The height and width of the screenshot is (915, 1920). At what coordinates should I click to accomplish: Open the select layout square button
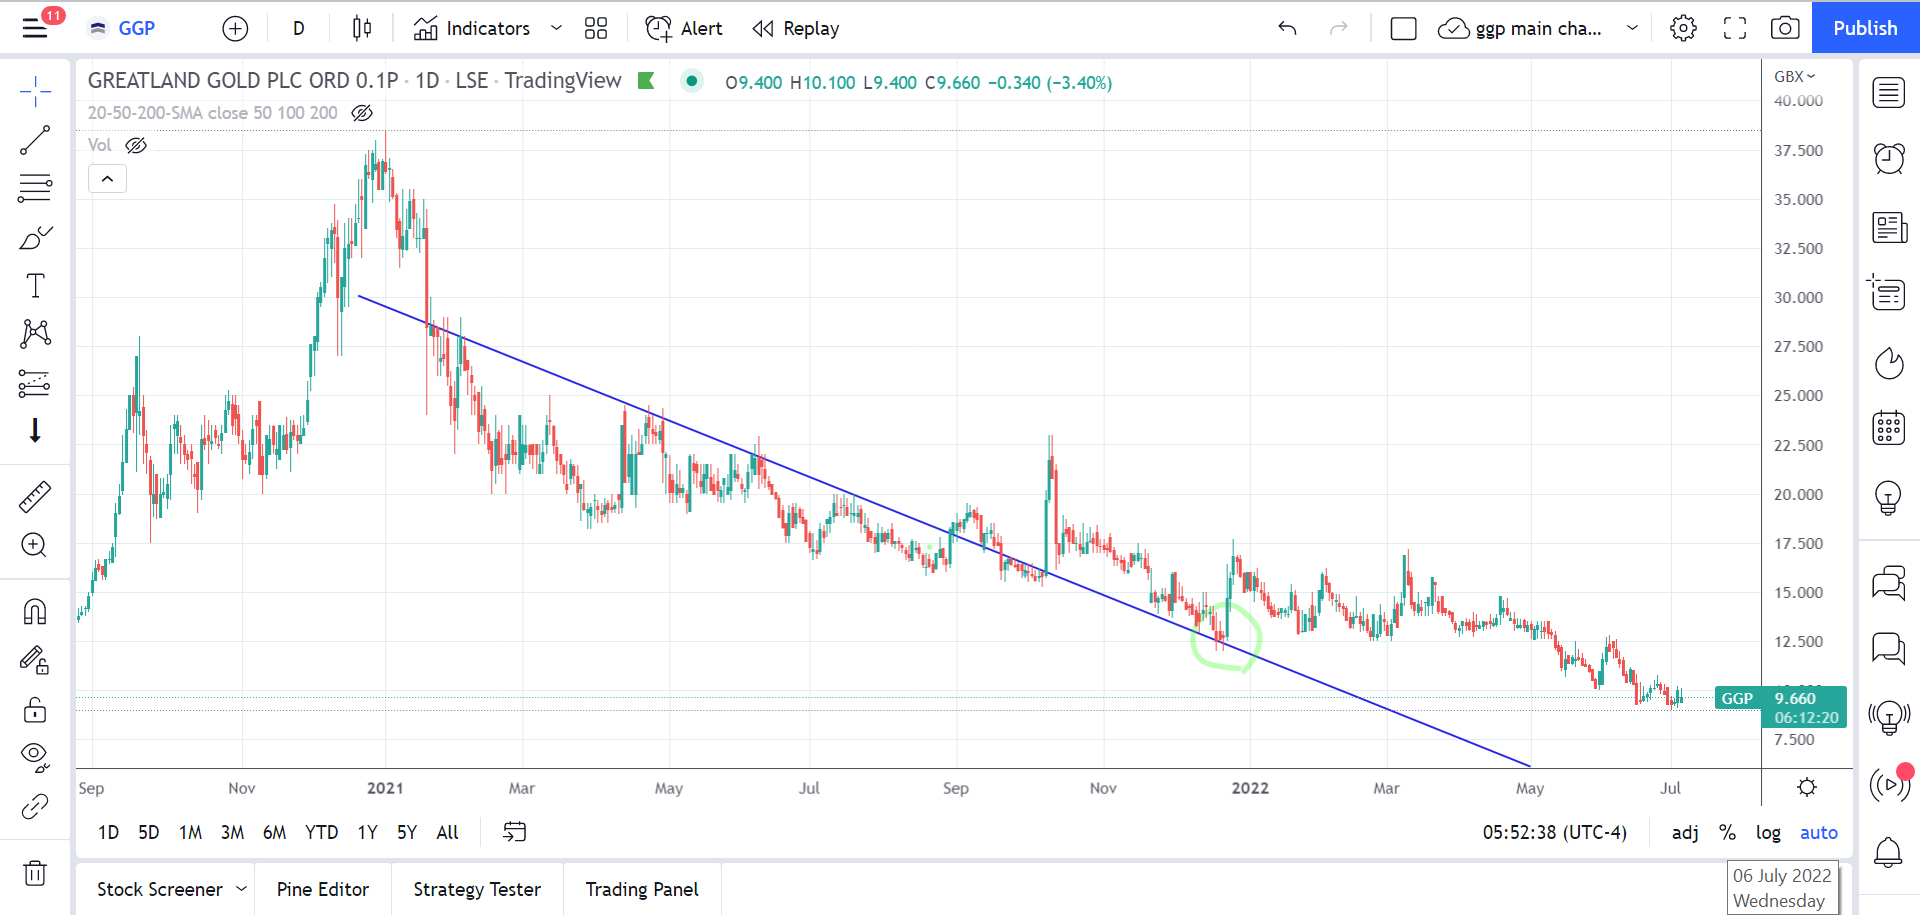1403,29
